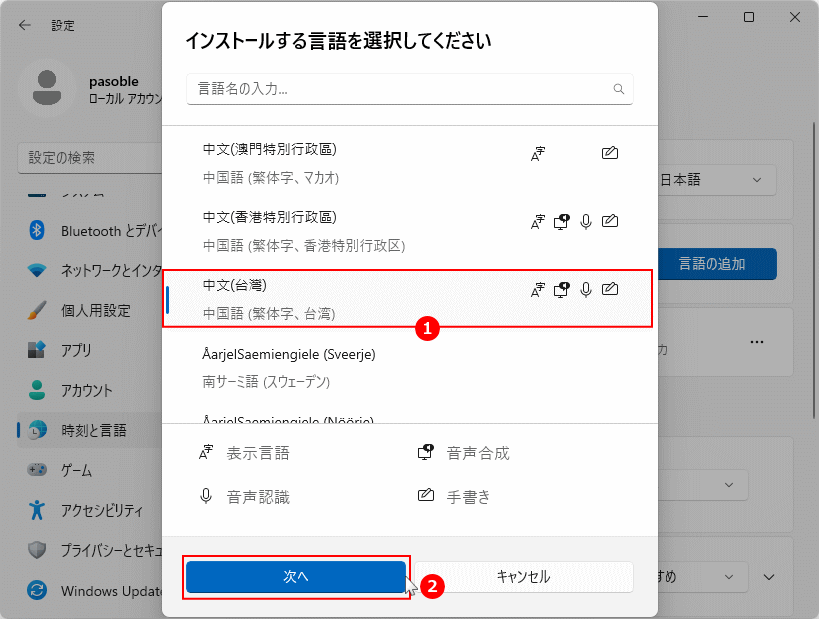The image size is (819, 619).
Task: Click the 設定の検索 search box
Action: point(90,158)
